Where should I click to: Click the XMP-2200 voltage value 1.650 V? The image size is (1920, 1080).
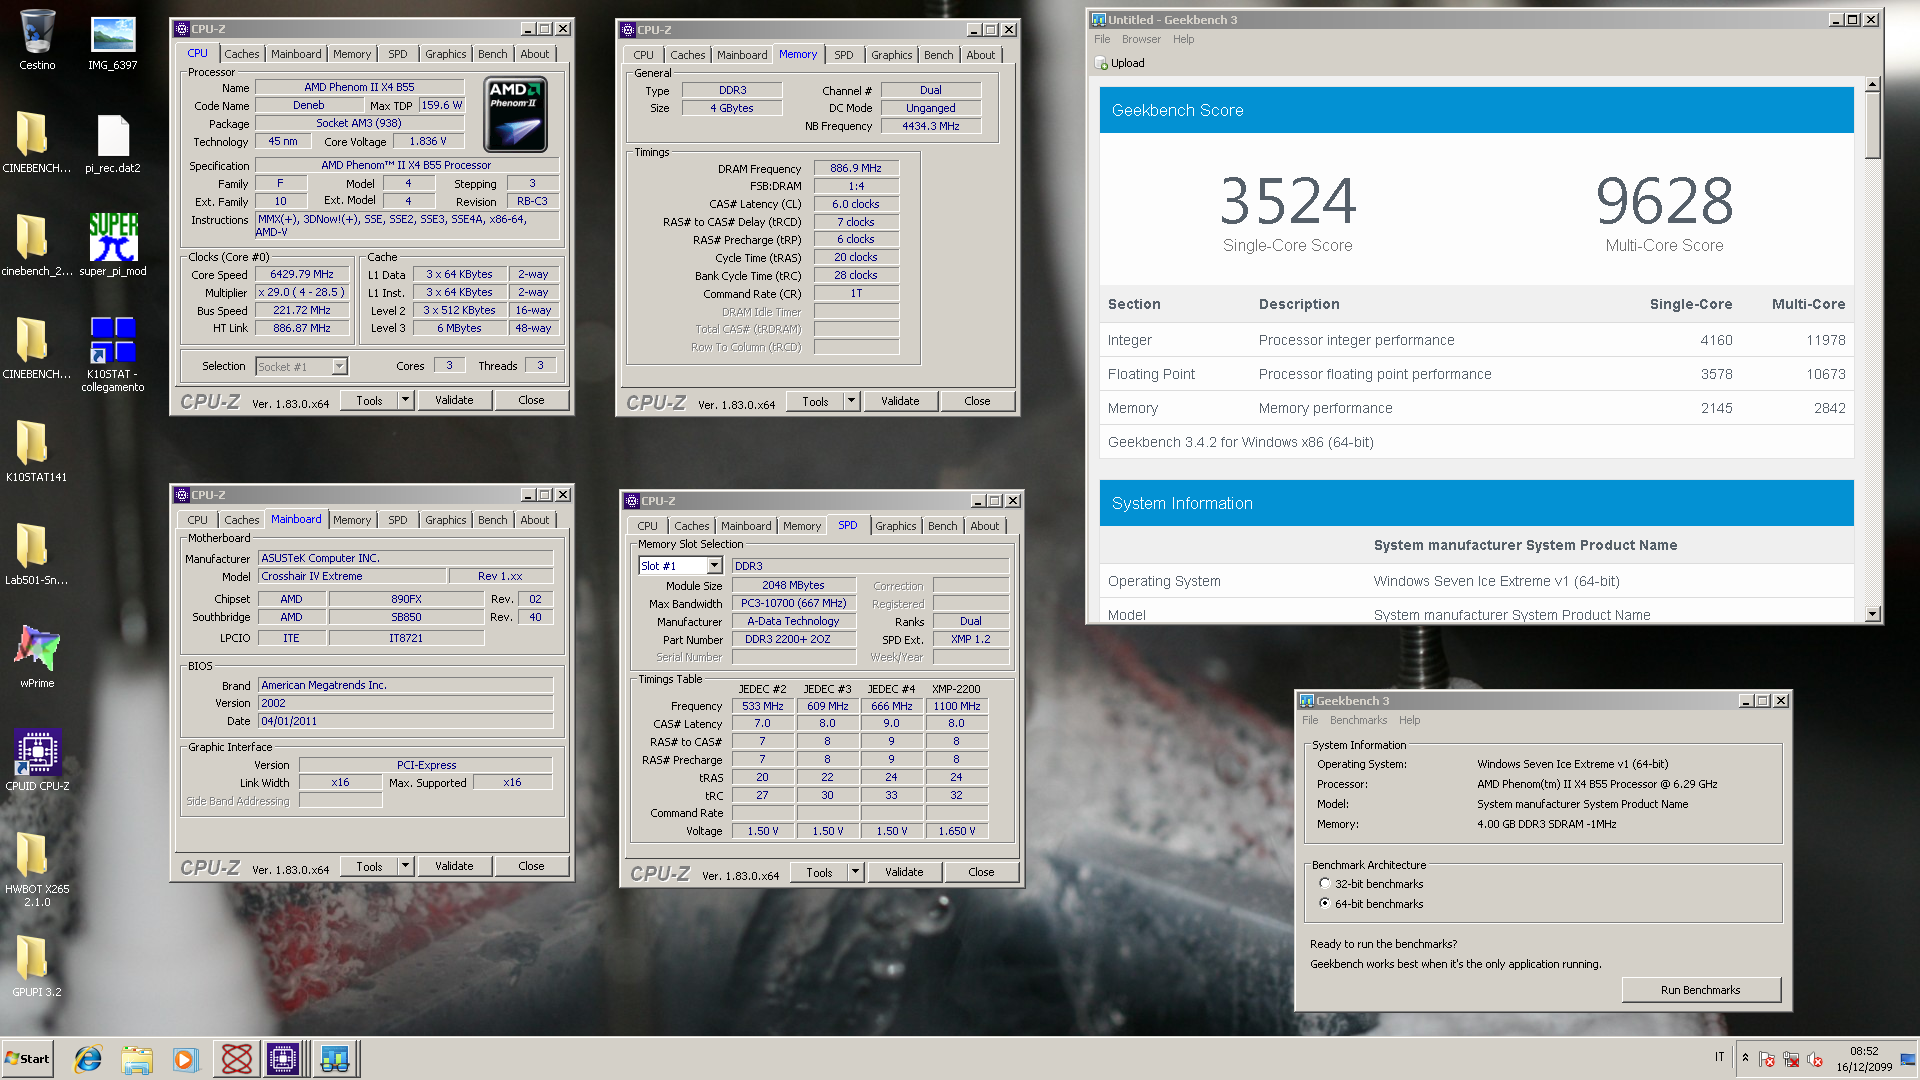956,832
